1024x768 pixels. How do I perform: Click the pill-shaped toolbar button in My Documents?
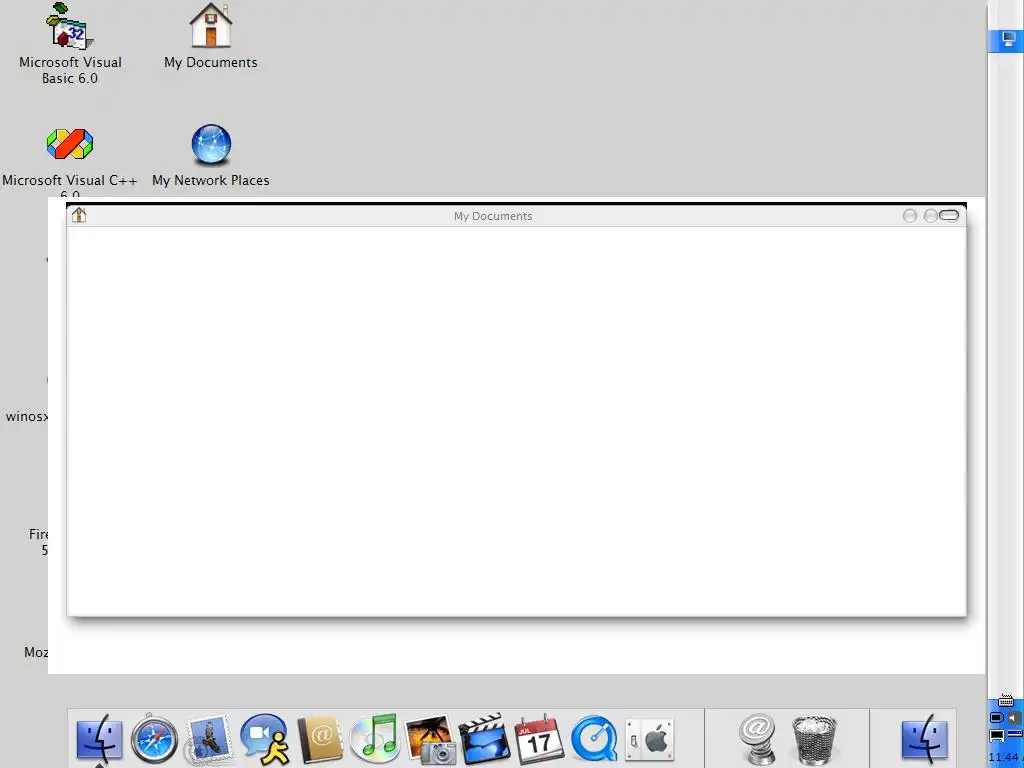click(x=949, y=216)
